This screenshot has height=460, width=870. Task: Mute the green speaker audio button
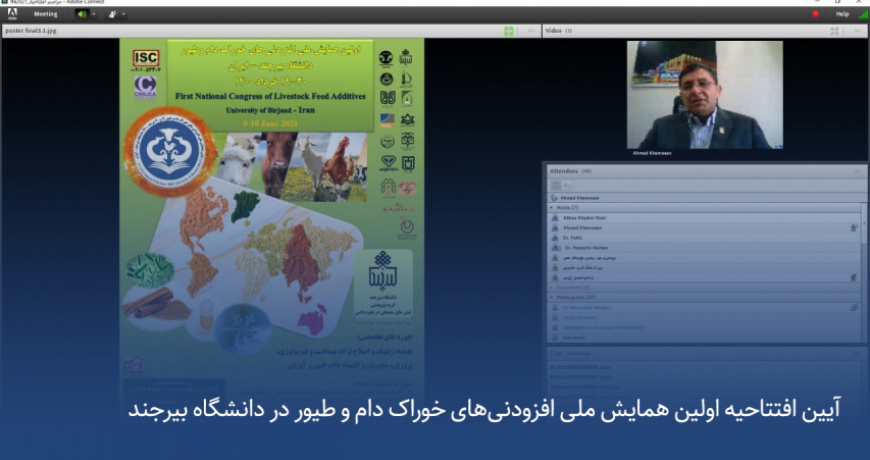tap(82, 14)
